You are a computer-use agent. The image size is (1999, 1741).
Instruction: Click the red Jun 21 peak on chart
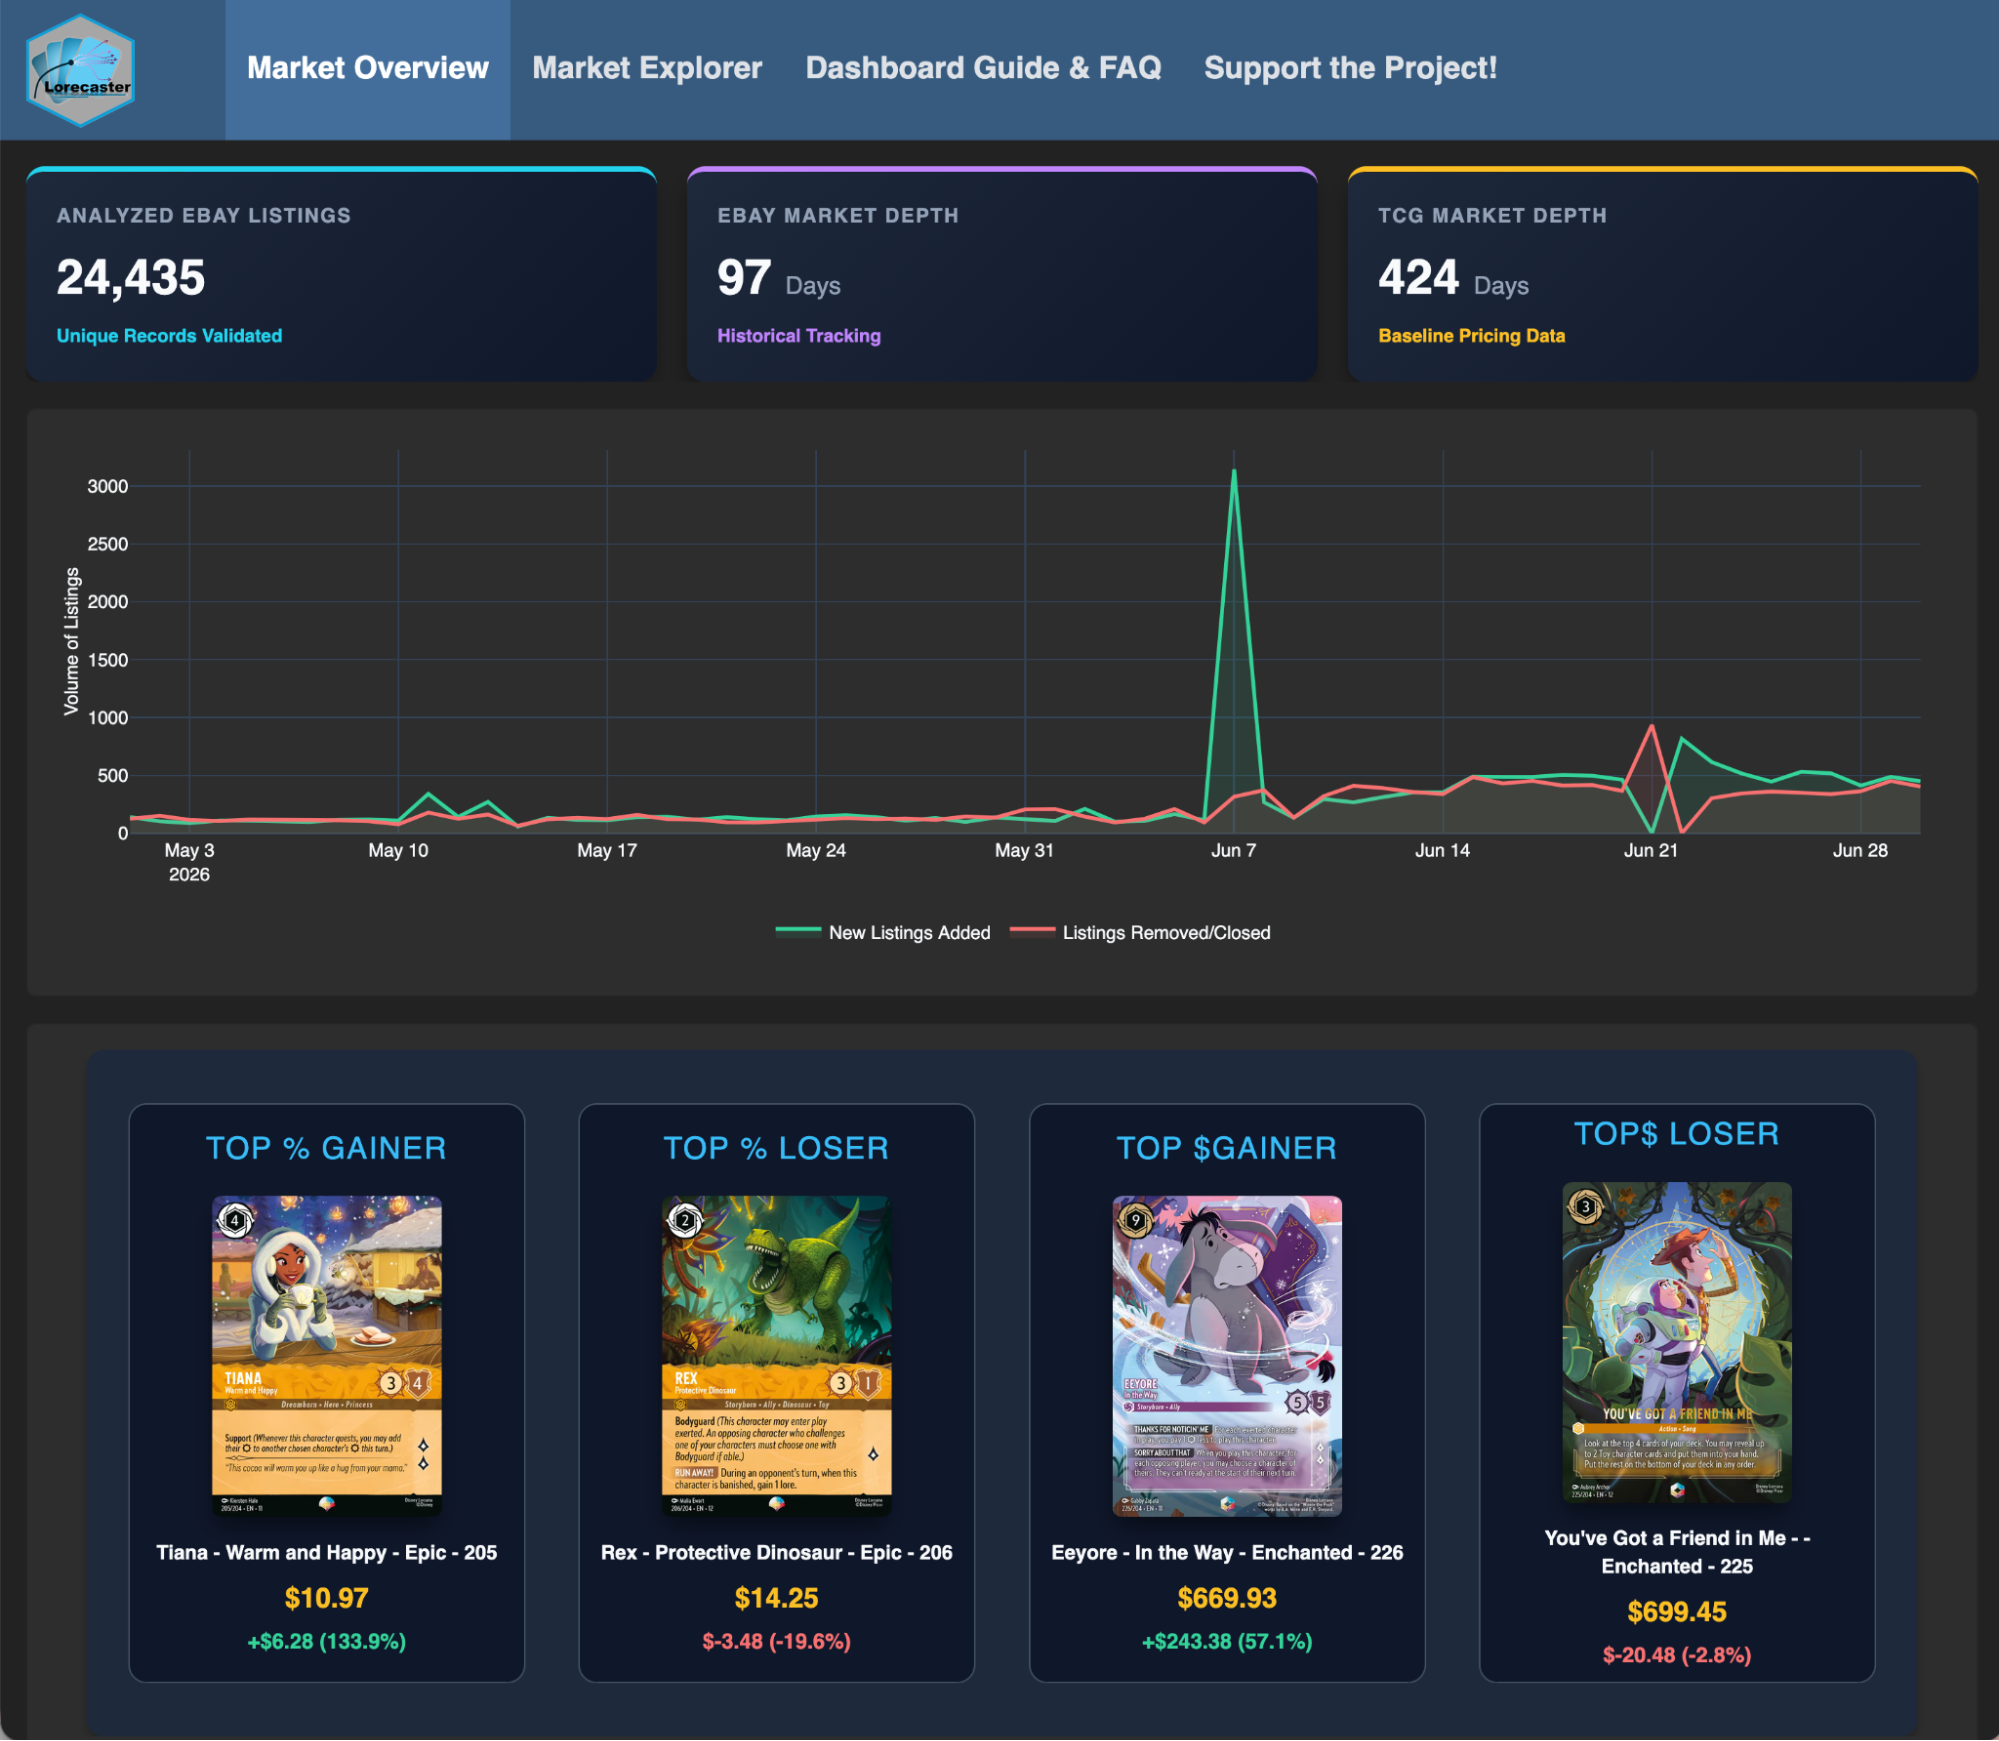click(x=1651, y=726)
